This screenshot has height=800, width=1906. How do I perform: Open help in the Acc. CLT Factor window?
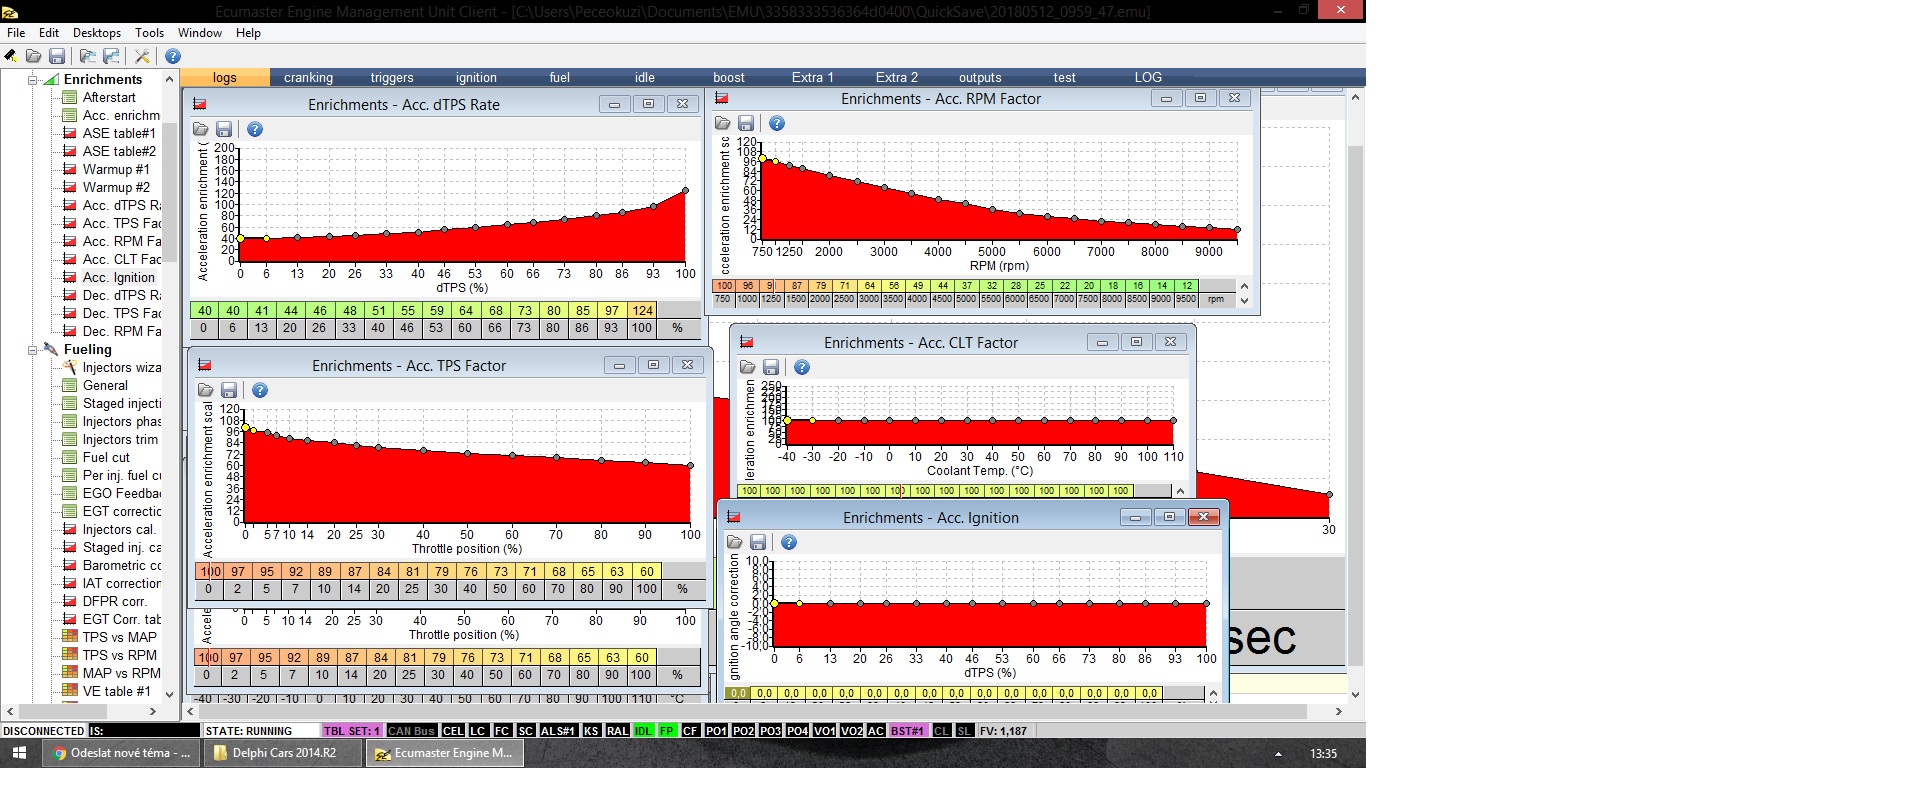pos(801,367)
